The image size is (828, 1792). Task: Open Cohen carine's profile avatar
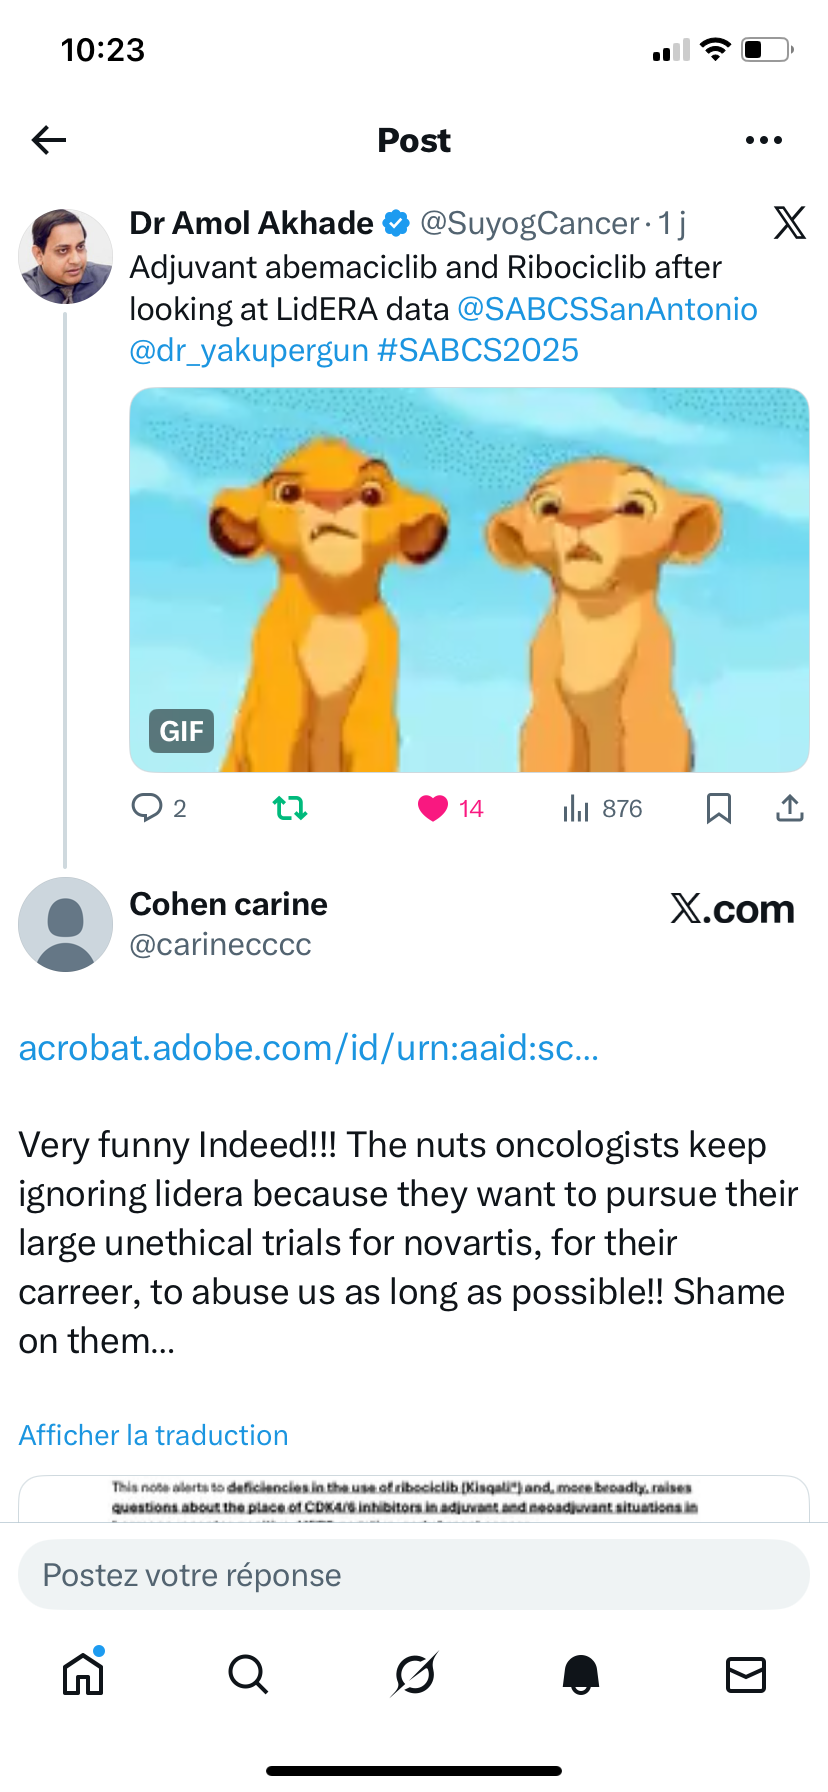coord(66,925)
